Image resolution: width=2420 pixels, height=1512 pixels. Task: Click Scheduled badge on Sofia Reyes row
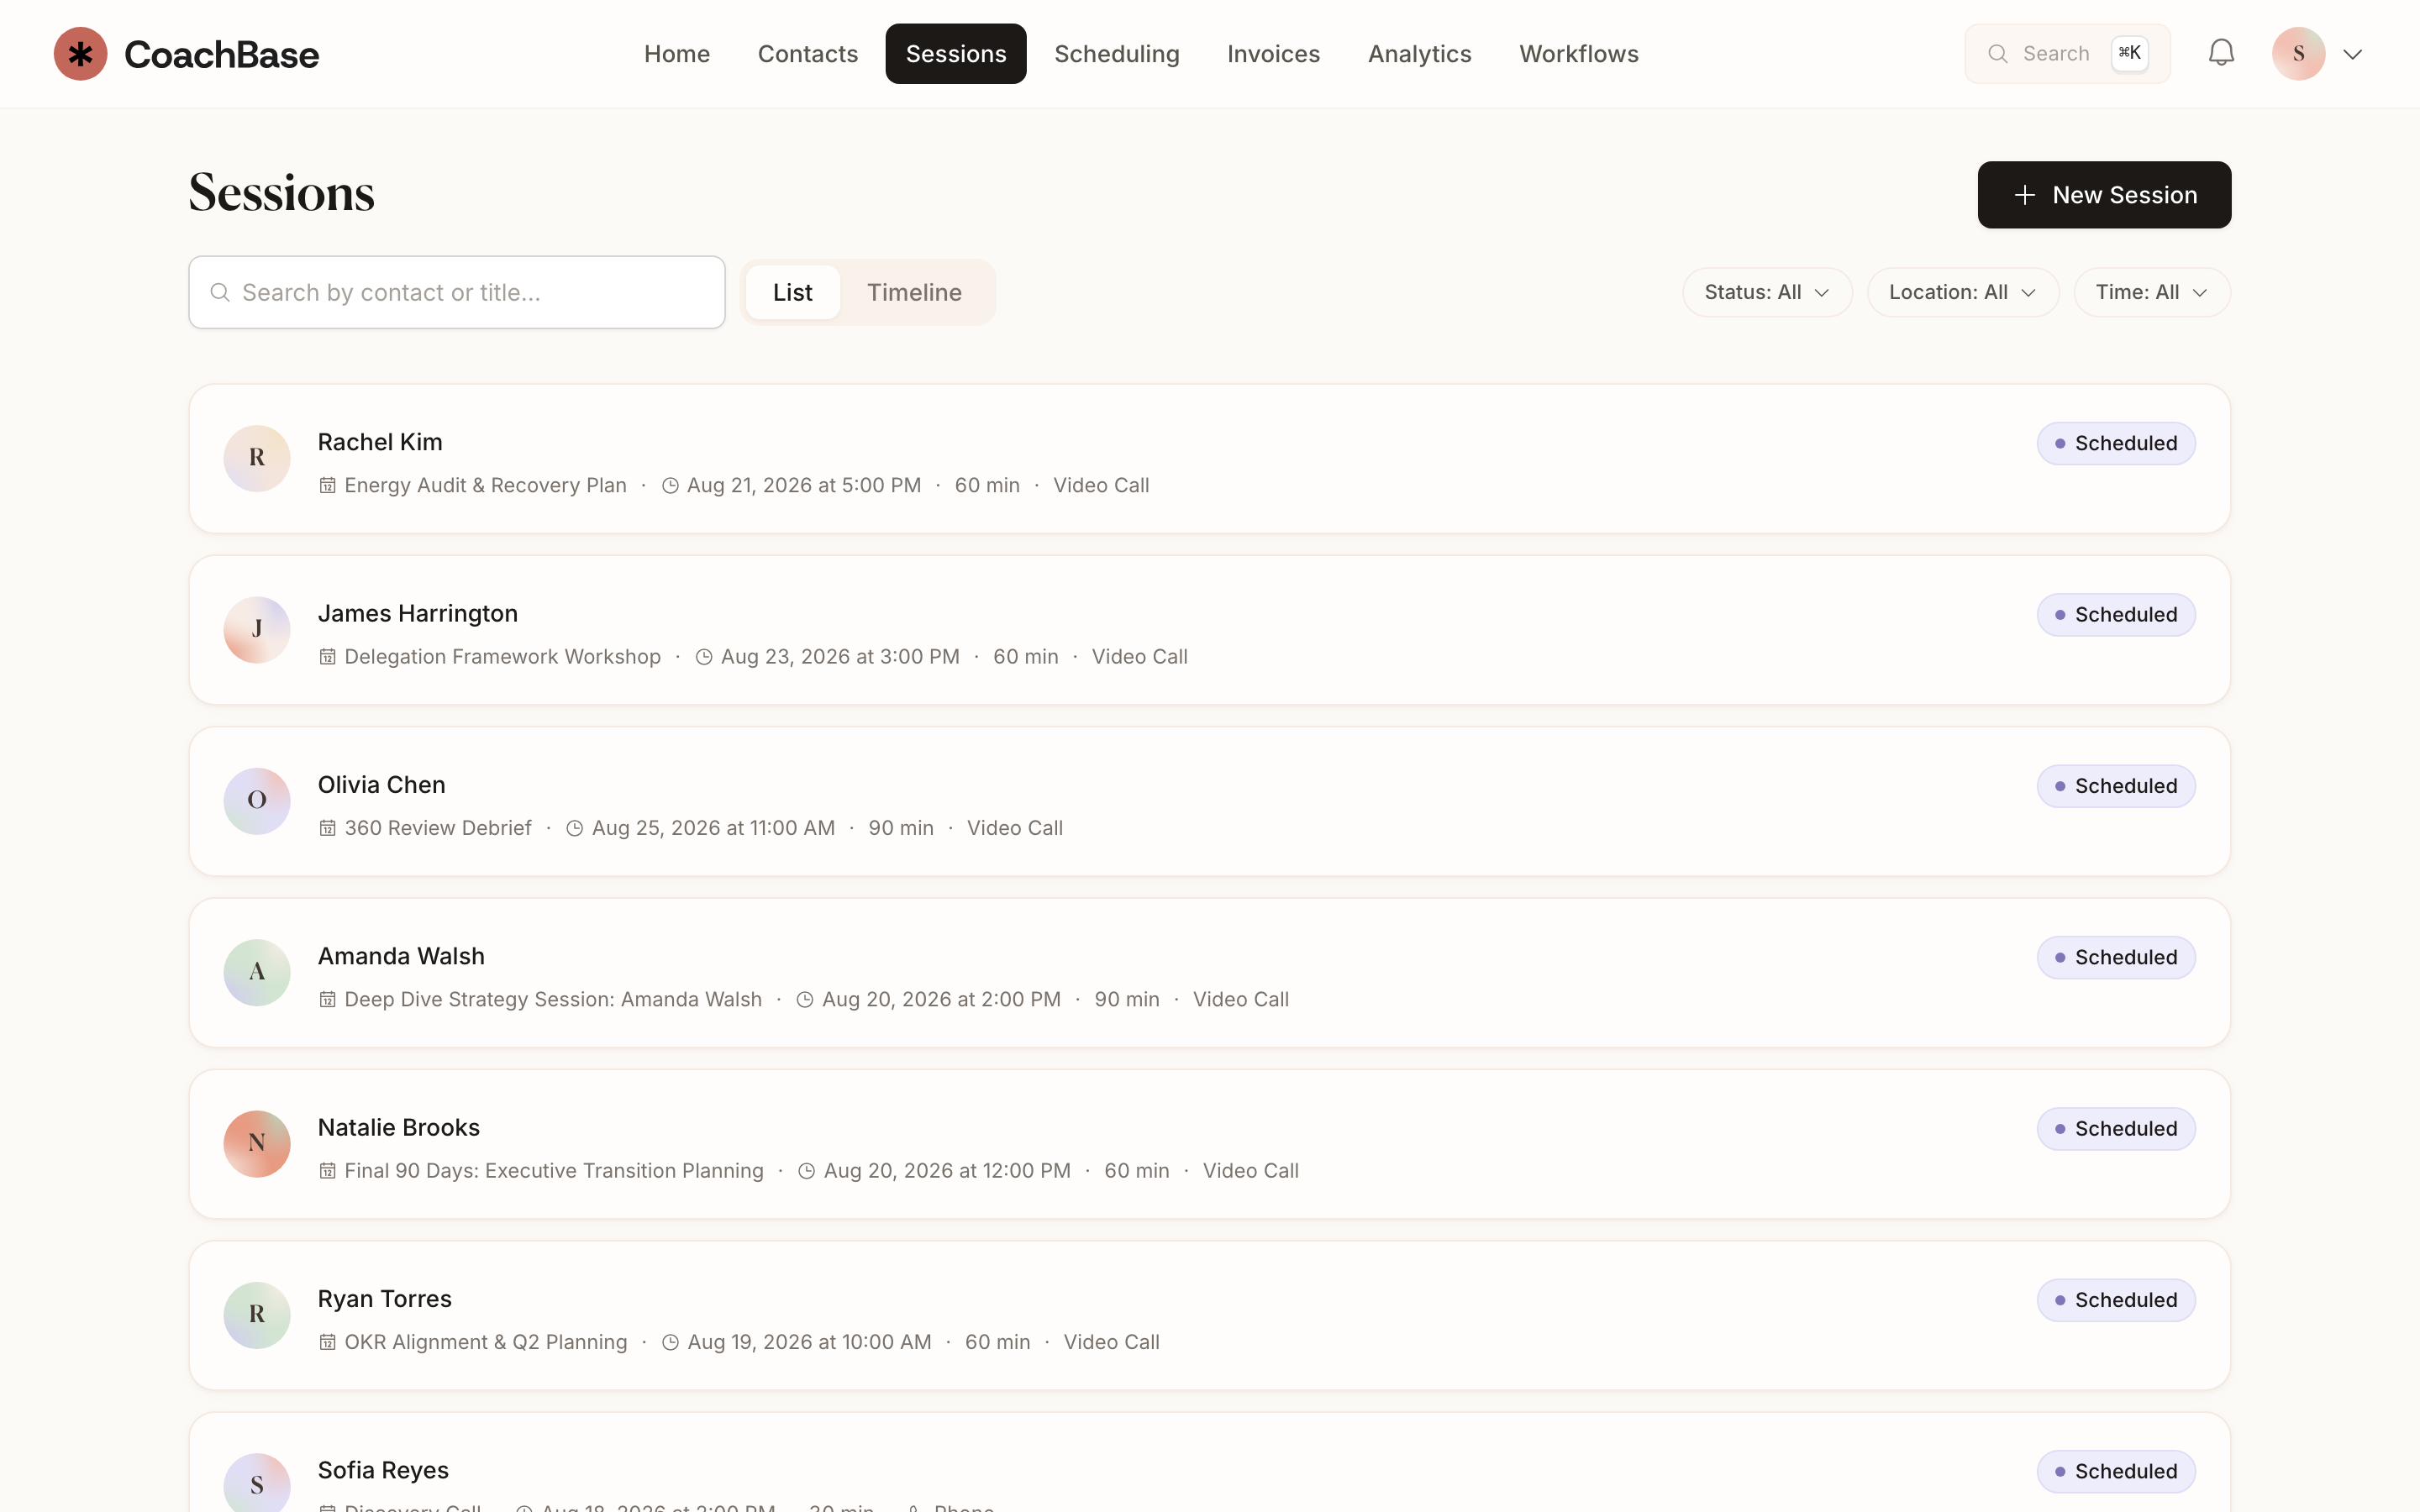click(2116, 1472)
